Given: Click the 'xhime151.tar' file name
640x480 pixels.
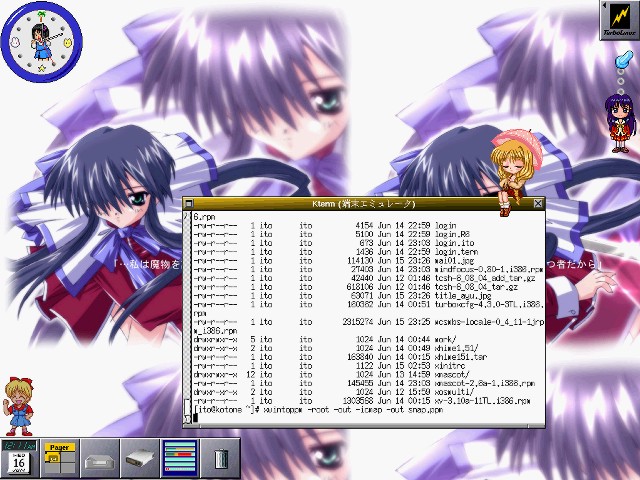Looking at the screenshot, I should click(x=461, y=357).
